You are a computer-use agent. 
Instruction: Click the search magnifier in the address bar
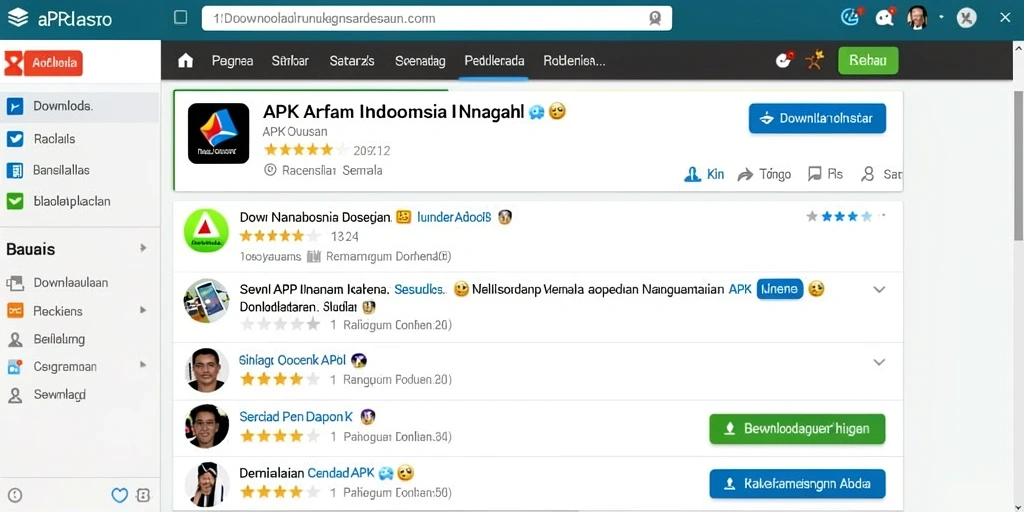[655, 19]
